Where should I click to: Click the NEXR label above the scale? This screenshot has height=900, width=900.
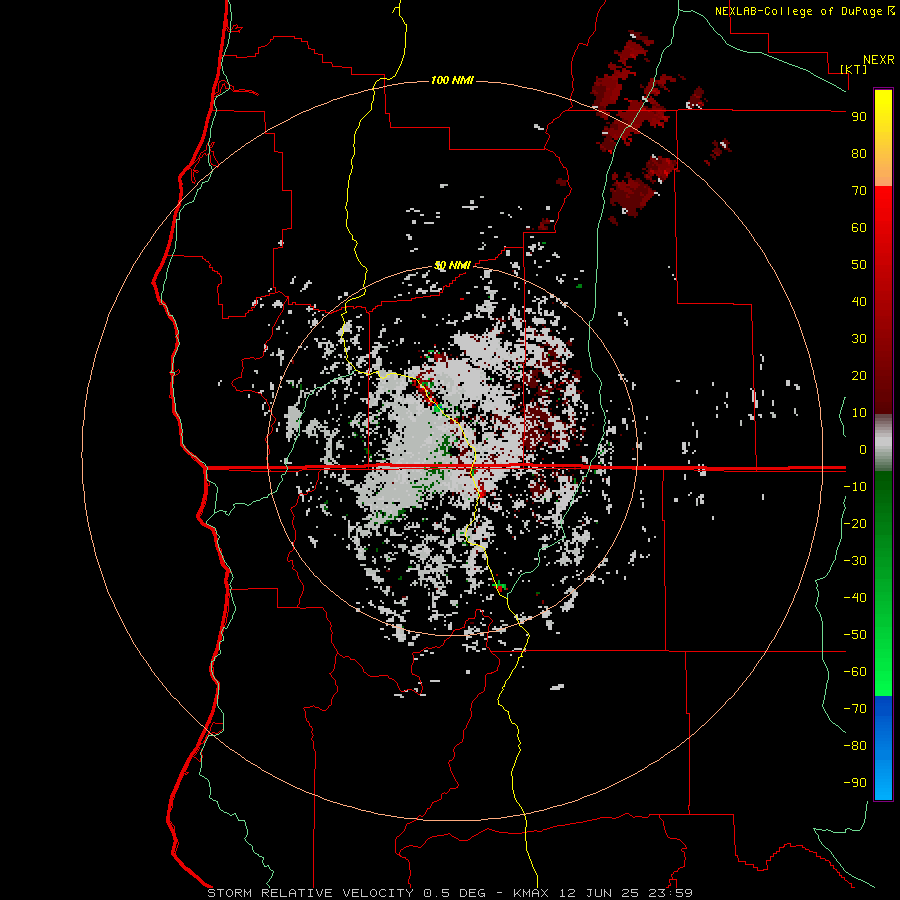click(879, 60)
